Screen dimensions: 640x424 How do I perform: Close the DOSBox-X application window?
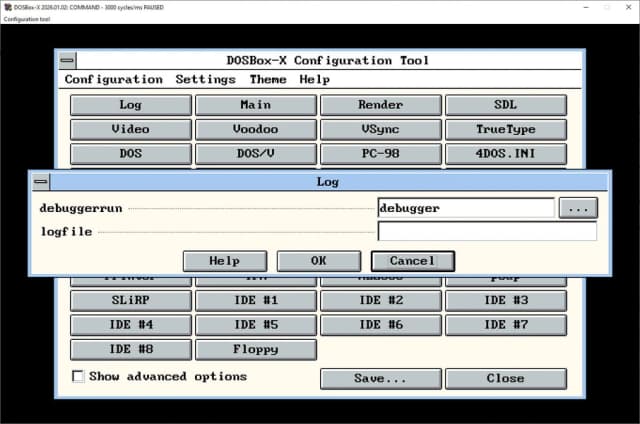pyautogui.click(x=629, y=7)
